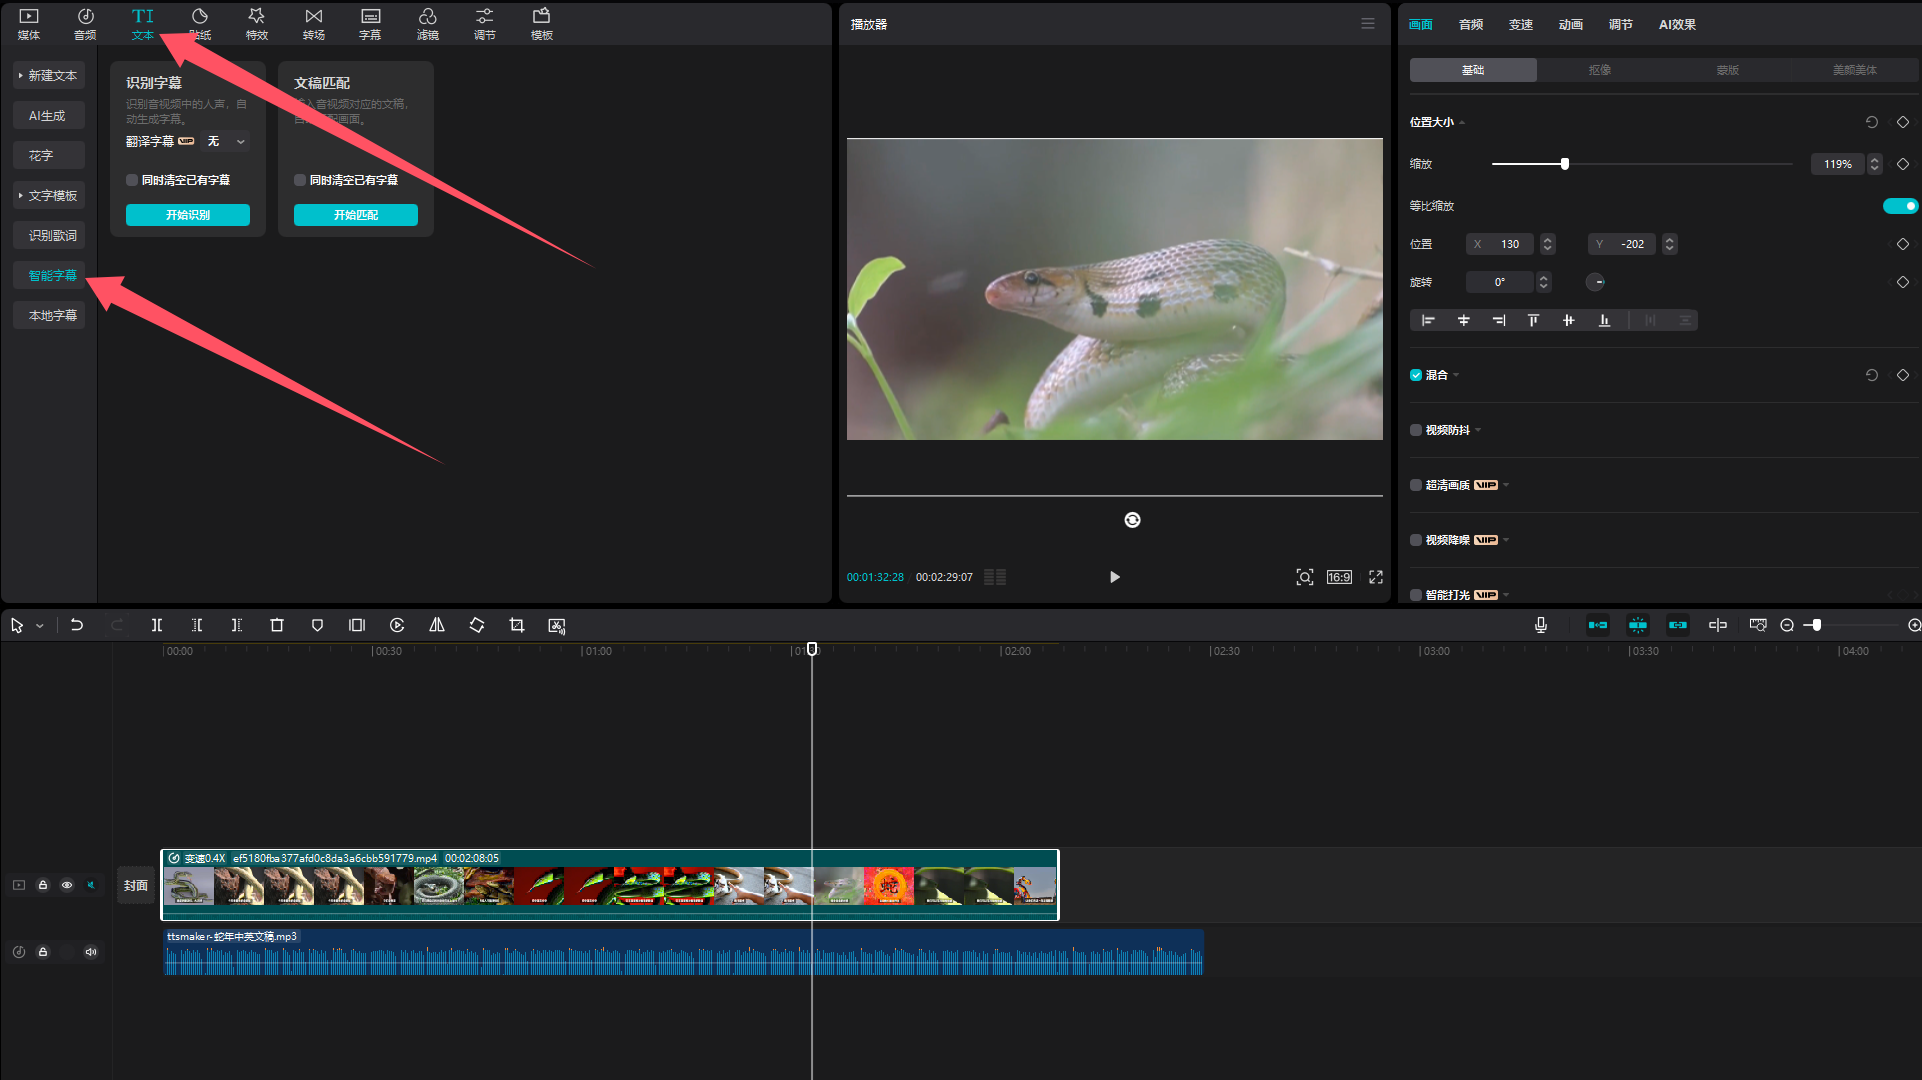Toggle video track visibility eye icon
The height and width of the screenshot is (1080, 1922).
[x=67, y=885]
